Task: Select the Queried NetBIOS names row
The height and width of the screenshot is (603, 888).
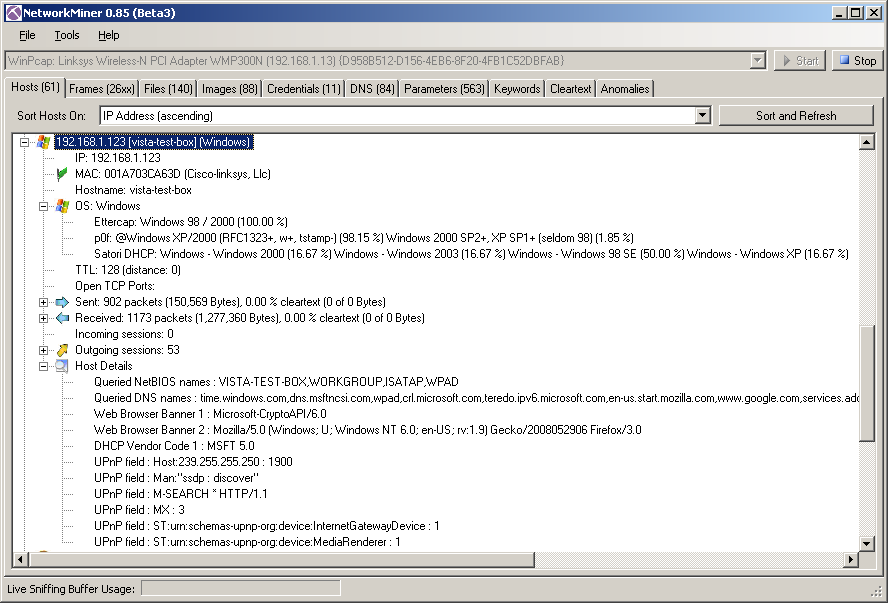Action: point(276,382)
